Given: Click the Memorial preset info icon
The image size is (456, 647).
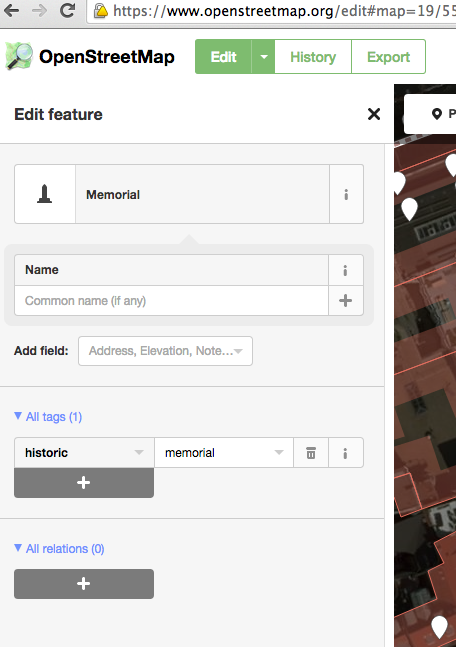Looking at the screenshot, I should coord(346,194).
